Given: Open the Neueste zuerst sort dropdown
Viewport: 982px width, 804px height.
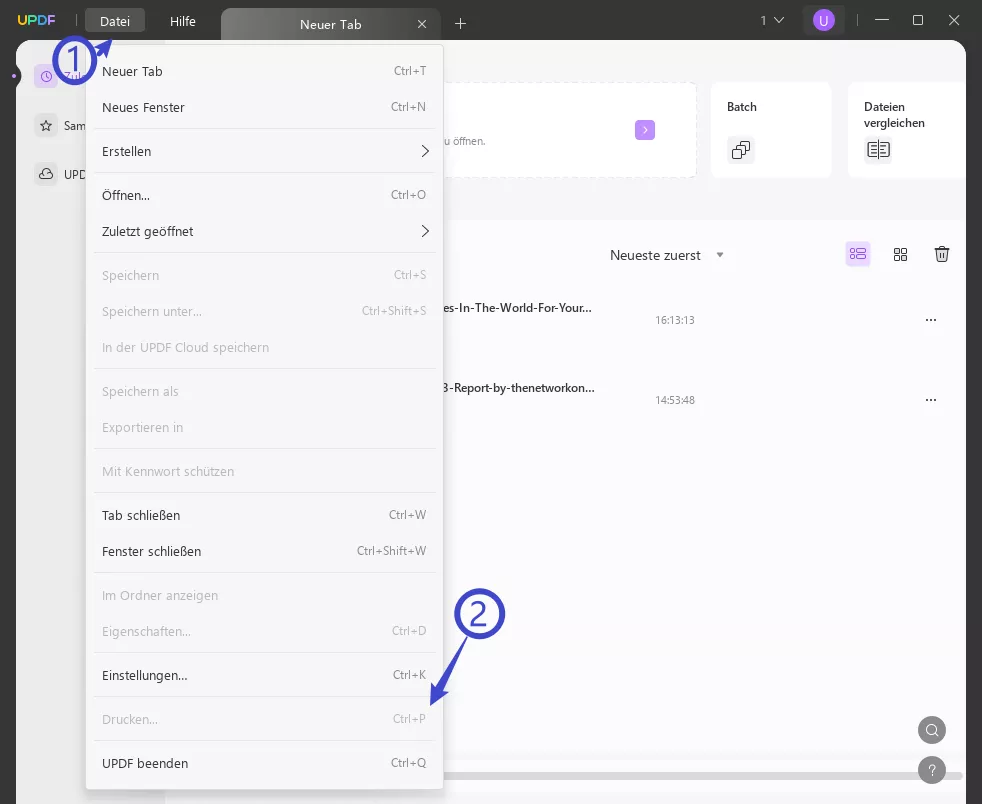Looking at the screenshot, I should (667, 255).
